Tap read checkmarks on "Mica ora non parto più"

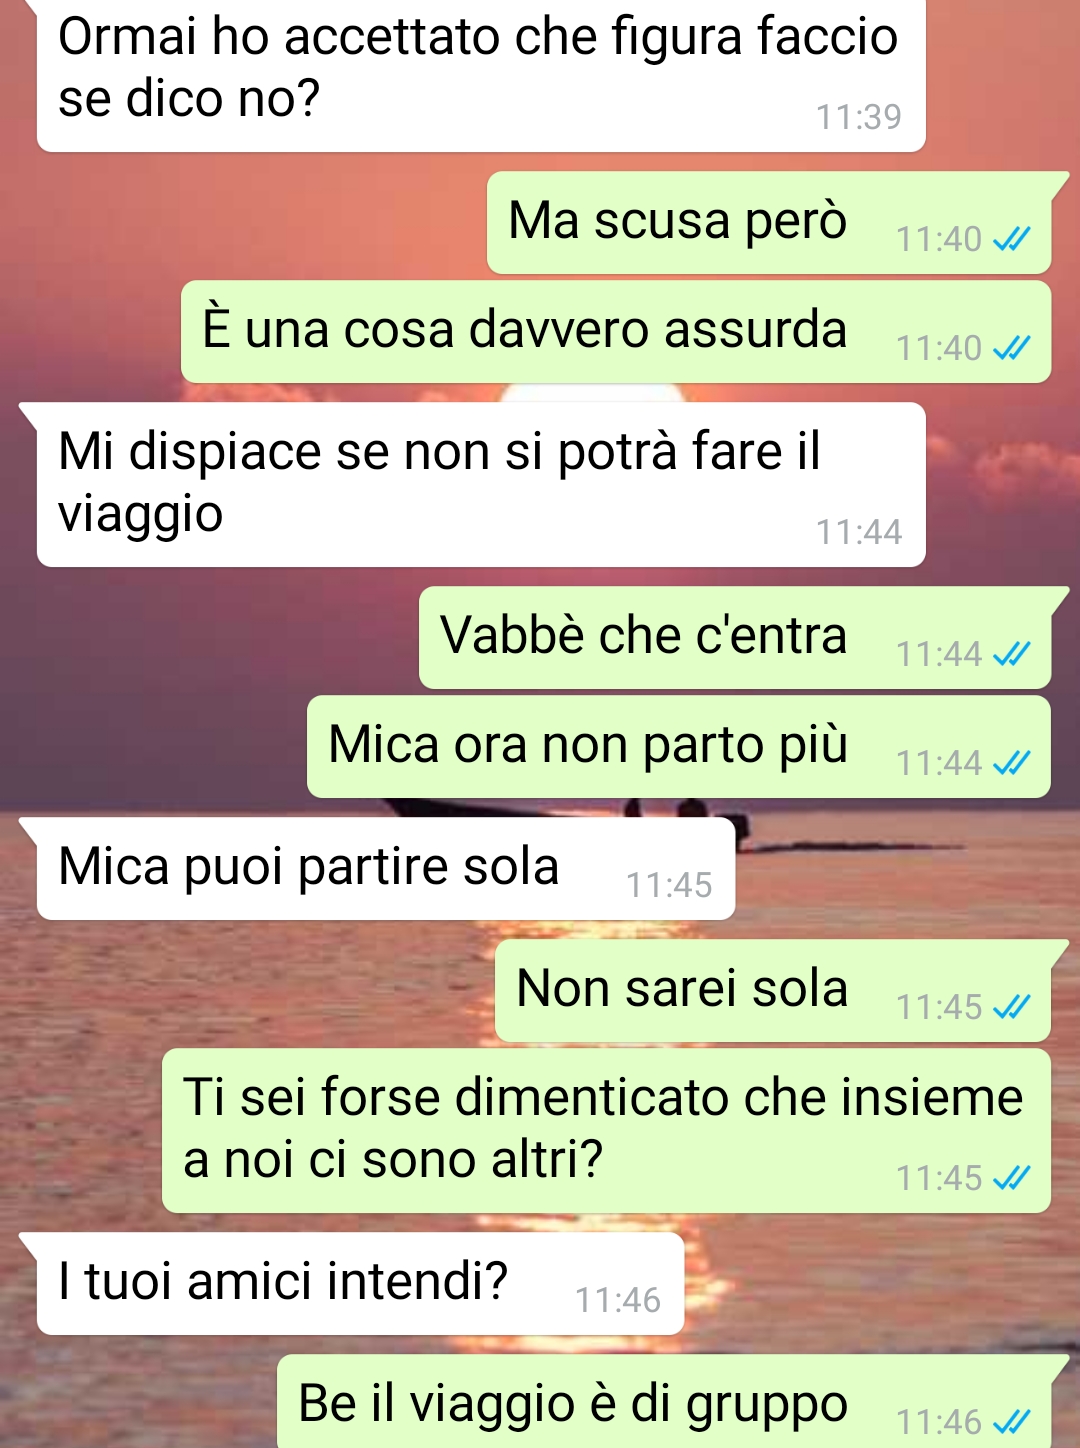tap(1011, 763)
